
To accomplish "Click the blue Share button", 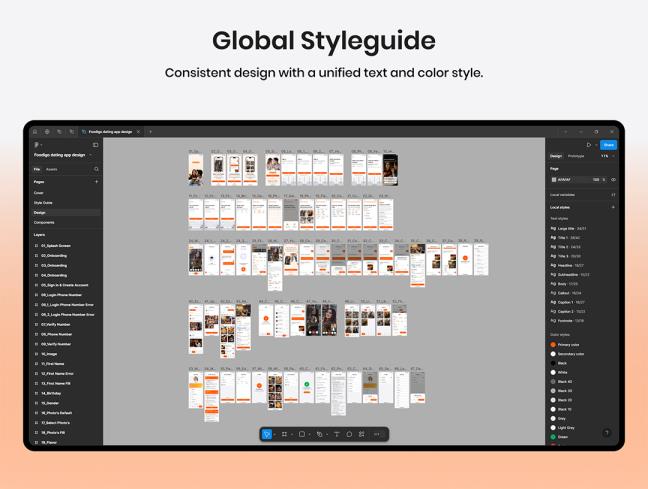I will tap(608, 145).
